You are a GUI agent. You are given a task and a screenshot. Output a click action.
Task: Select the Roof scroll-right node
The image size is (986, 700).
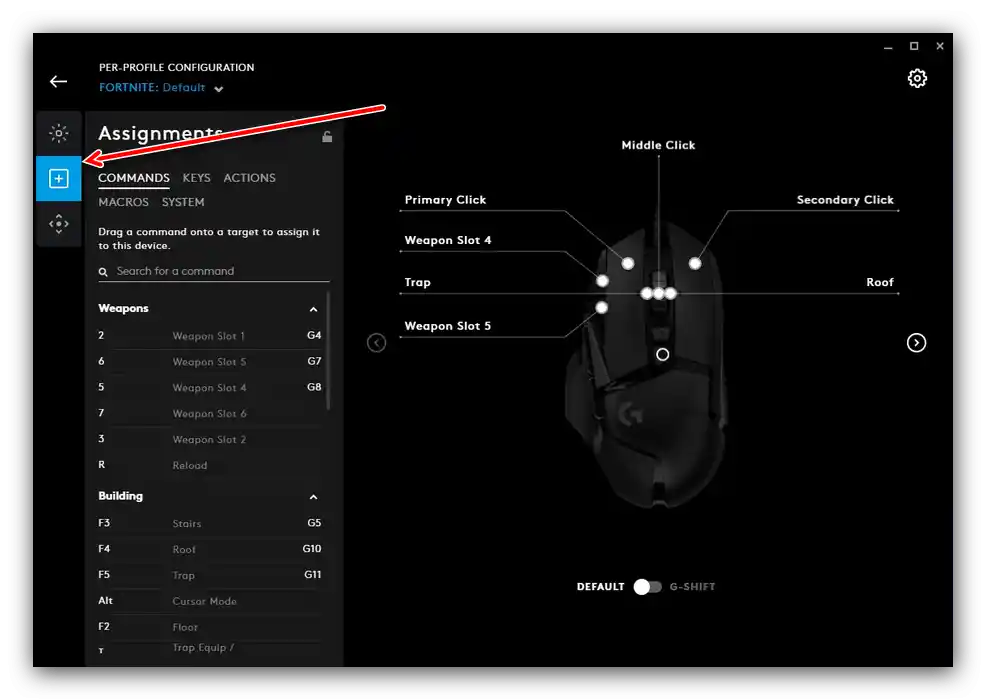[670, 293]
